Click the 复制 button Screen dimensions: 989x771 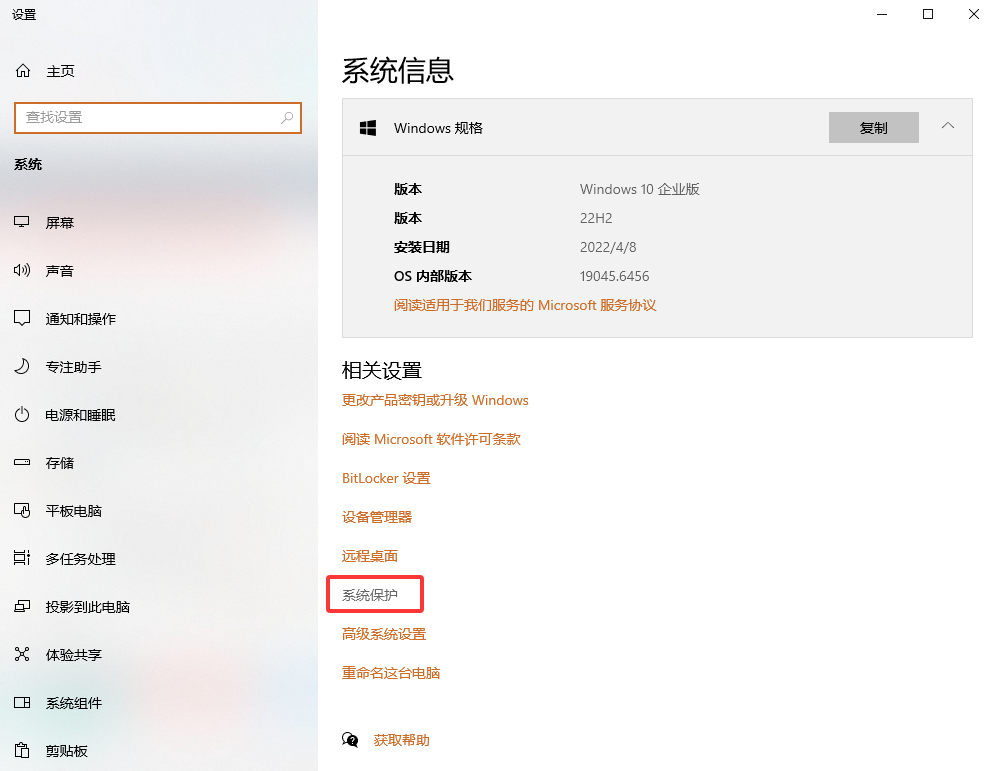click(874, 127)
